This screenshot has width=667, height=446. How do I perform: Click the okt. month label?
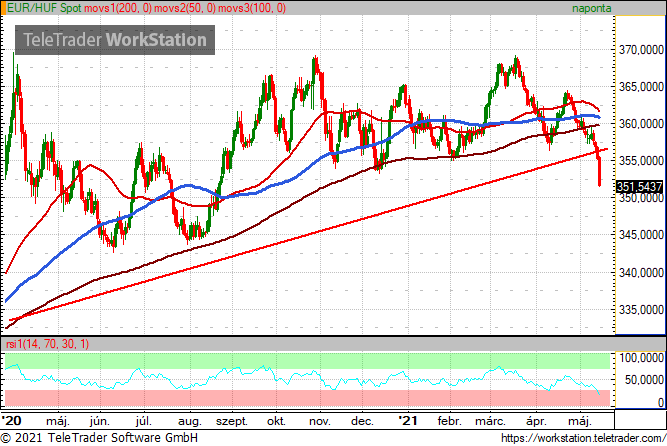point(276,421)
